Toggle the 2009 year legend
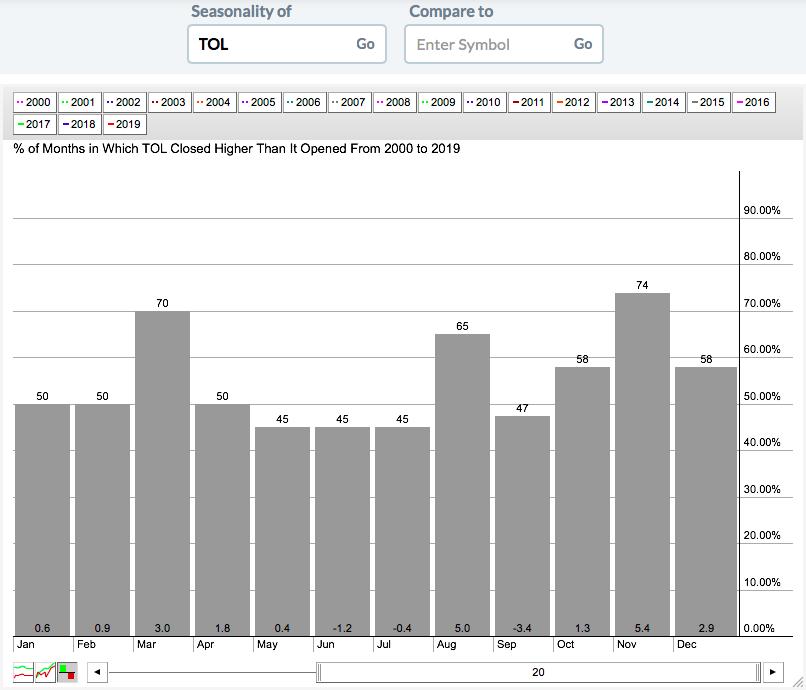 tap(439, 102)
